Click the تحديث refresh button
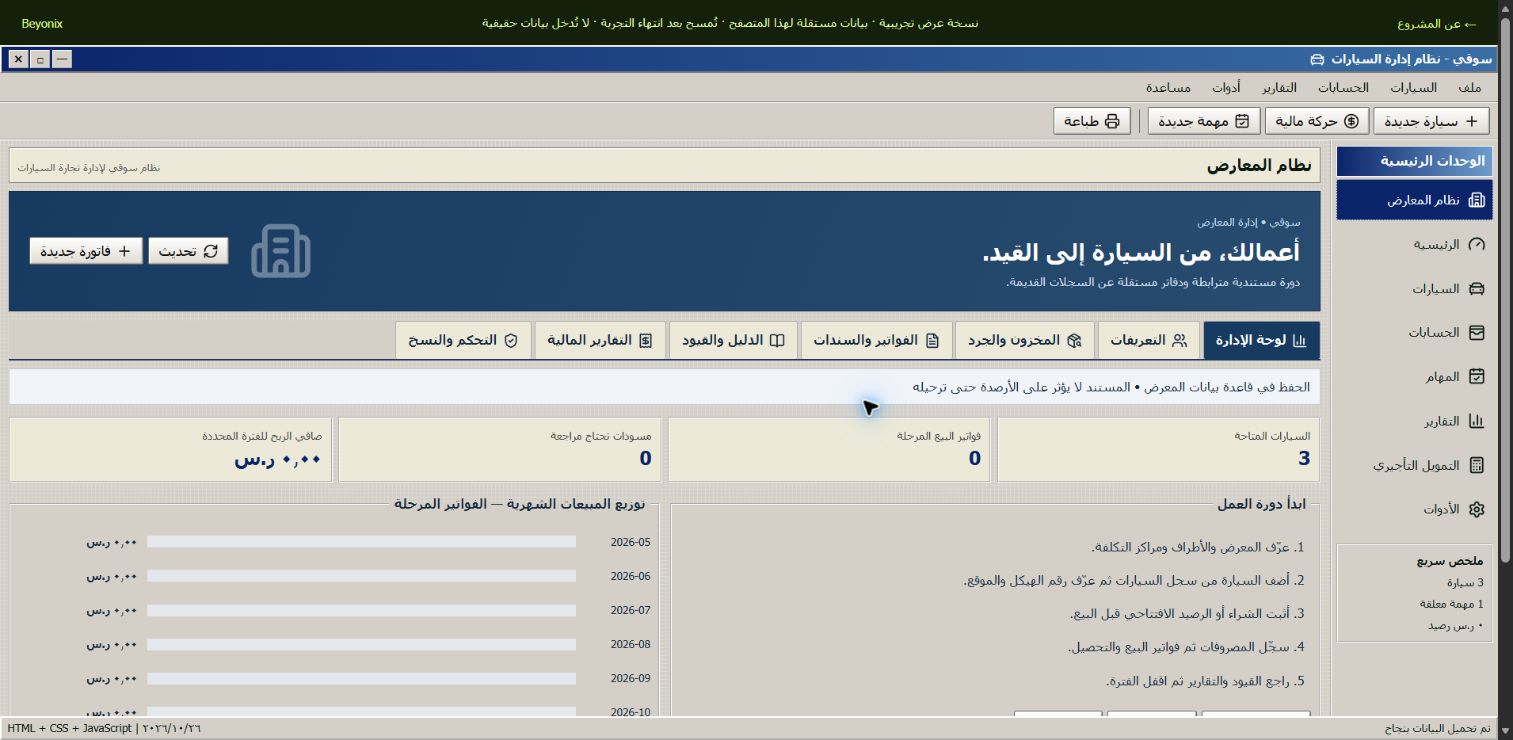The height and width of the screenshot is (740, 1513). click(x=188, y=251)
